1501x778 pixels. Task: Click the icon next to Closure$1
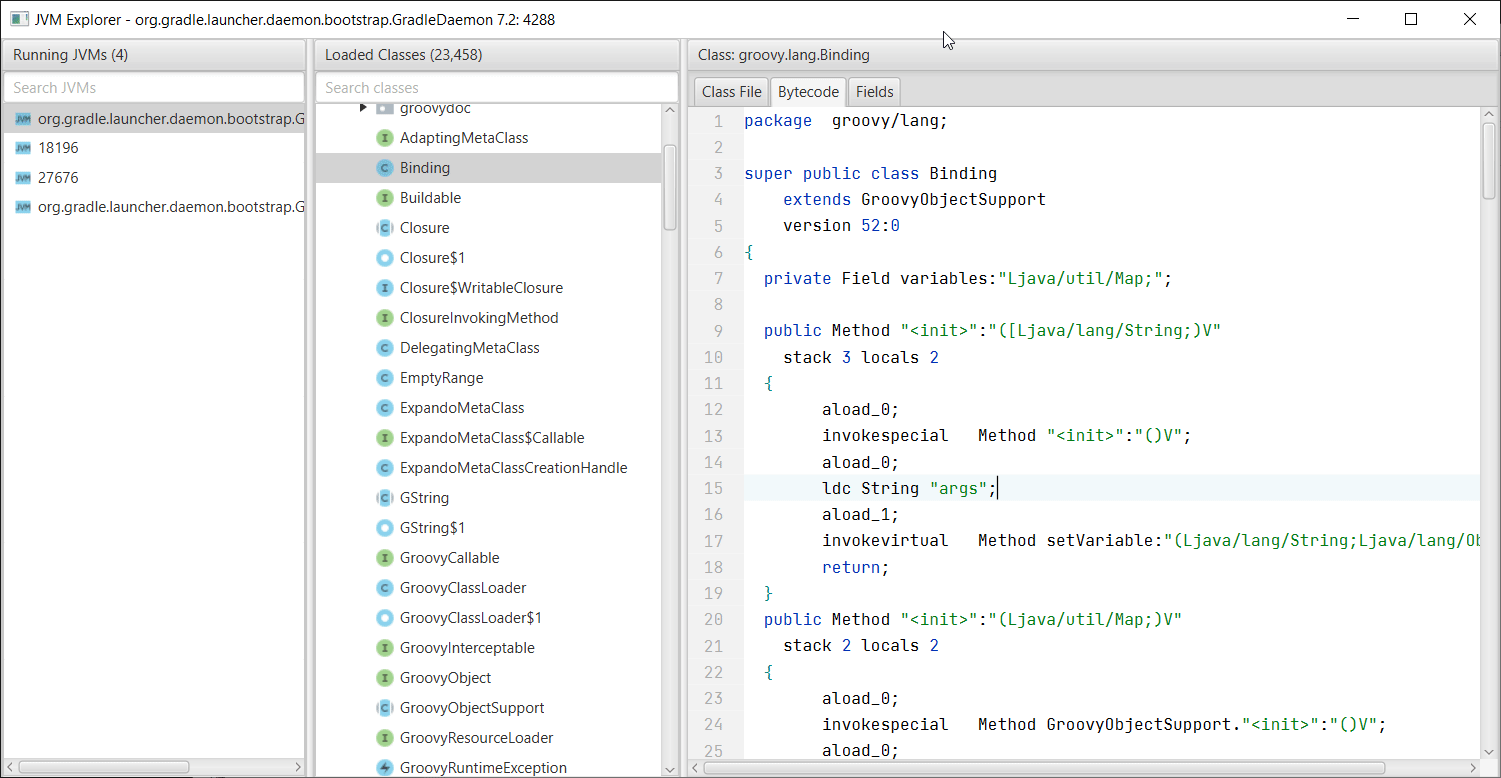pyautogui.click(x=384, y=258)
